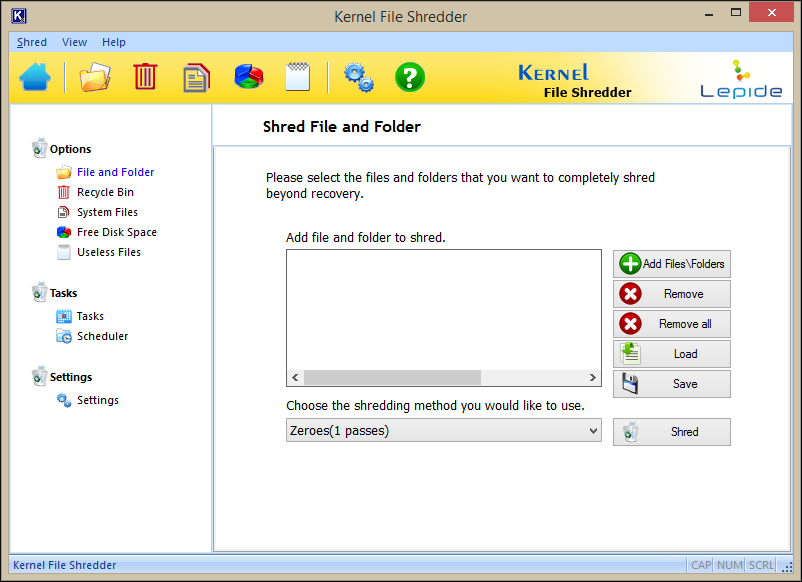Click the horizontal scrollbar thumb in file list

pyautogui.click(x=392, y=378)
